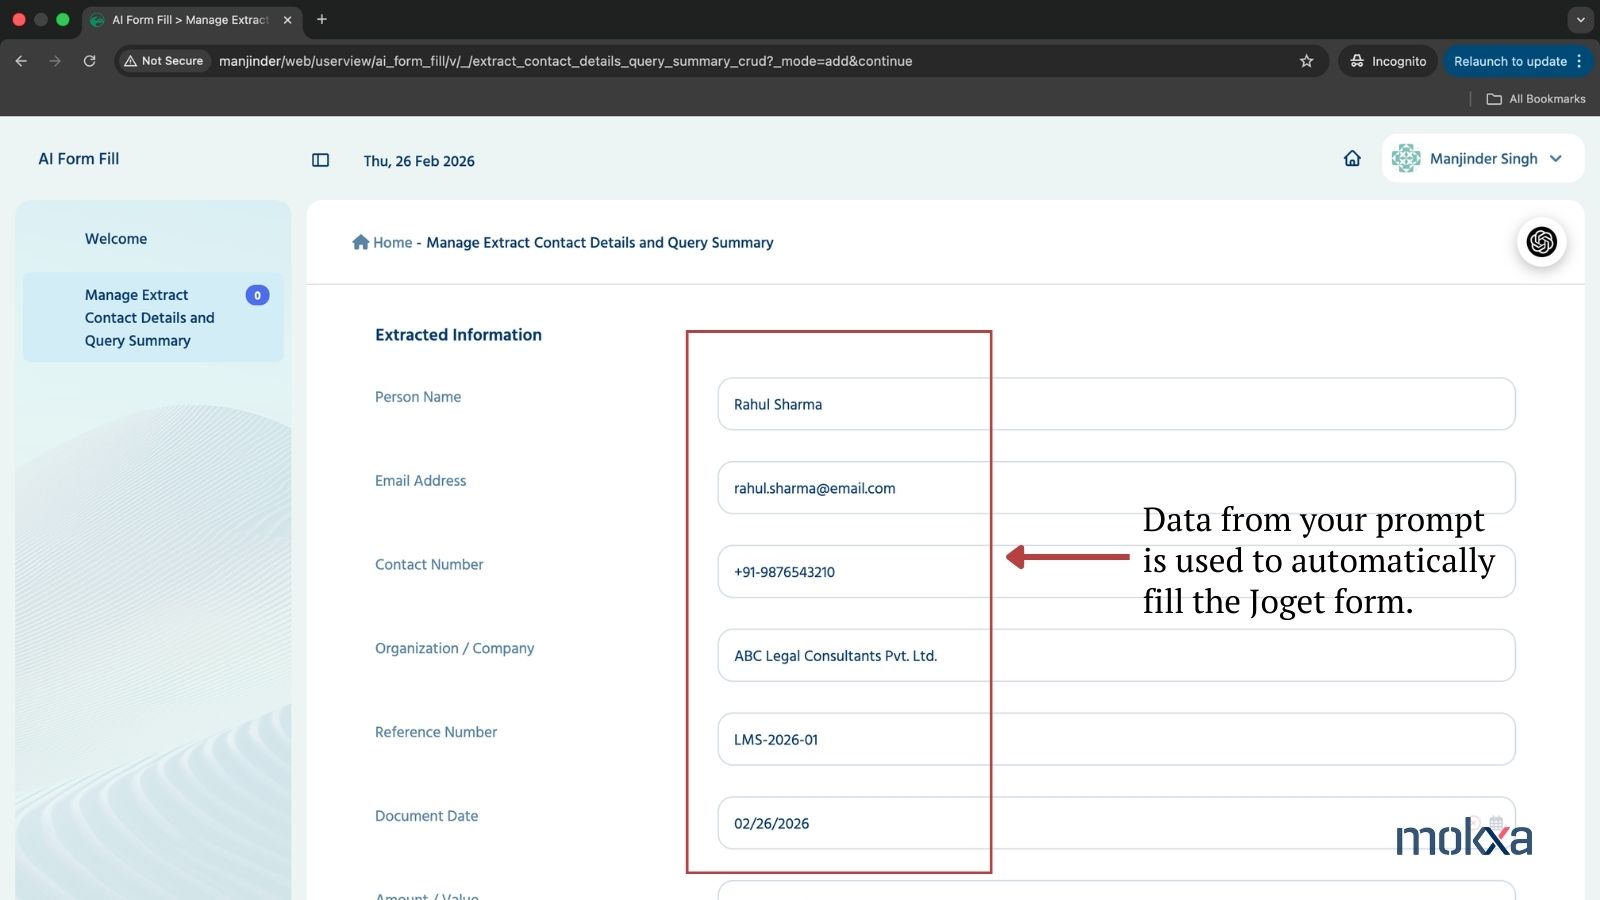Screen dimensions: 1600x900
Task: Open a new browser tab
Action: pyautogui.click(x=322, y=19)
